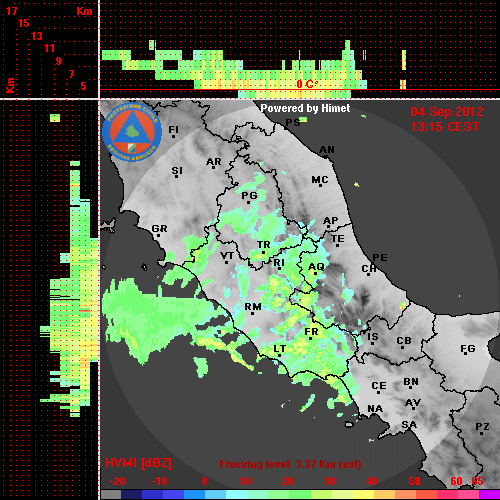Screen dimensions: 500x500
Task: Click the SI city label
Action: point(177,171)
